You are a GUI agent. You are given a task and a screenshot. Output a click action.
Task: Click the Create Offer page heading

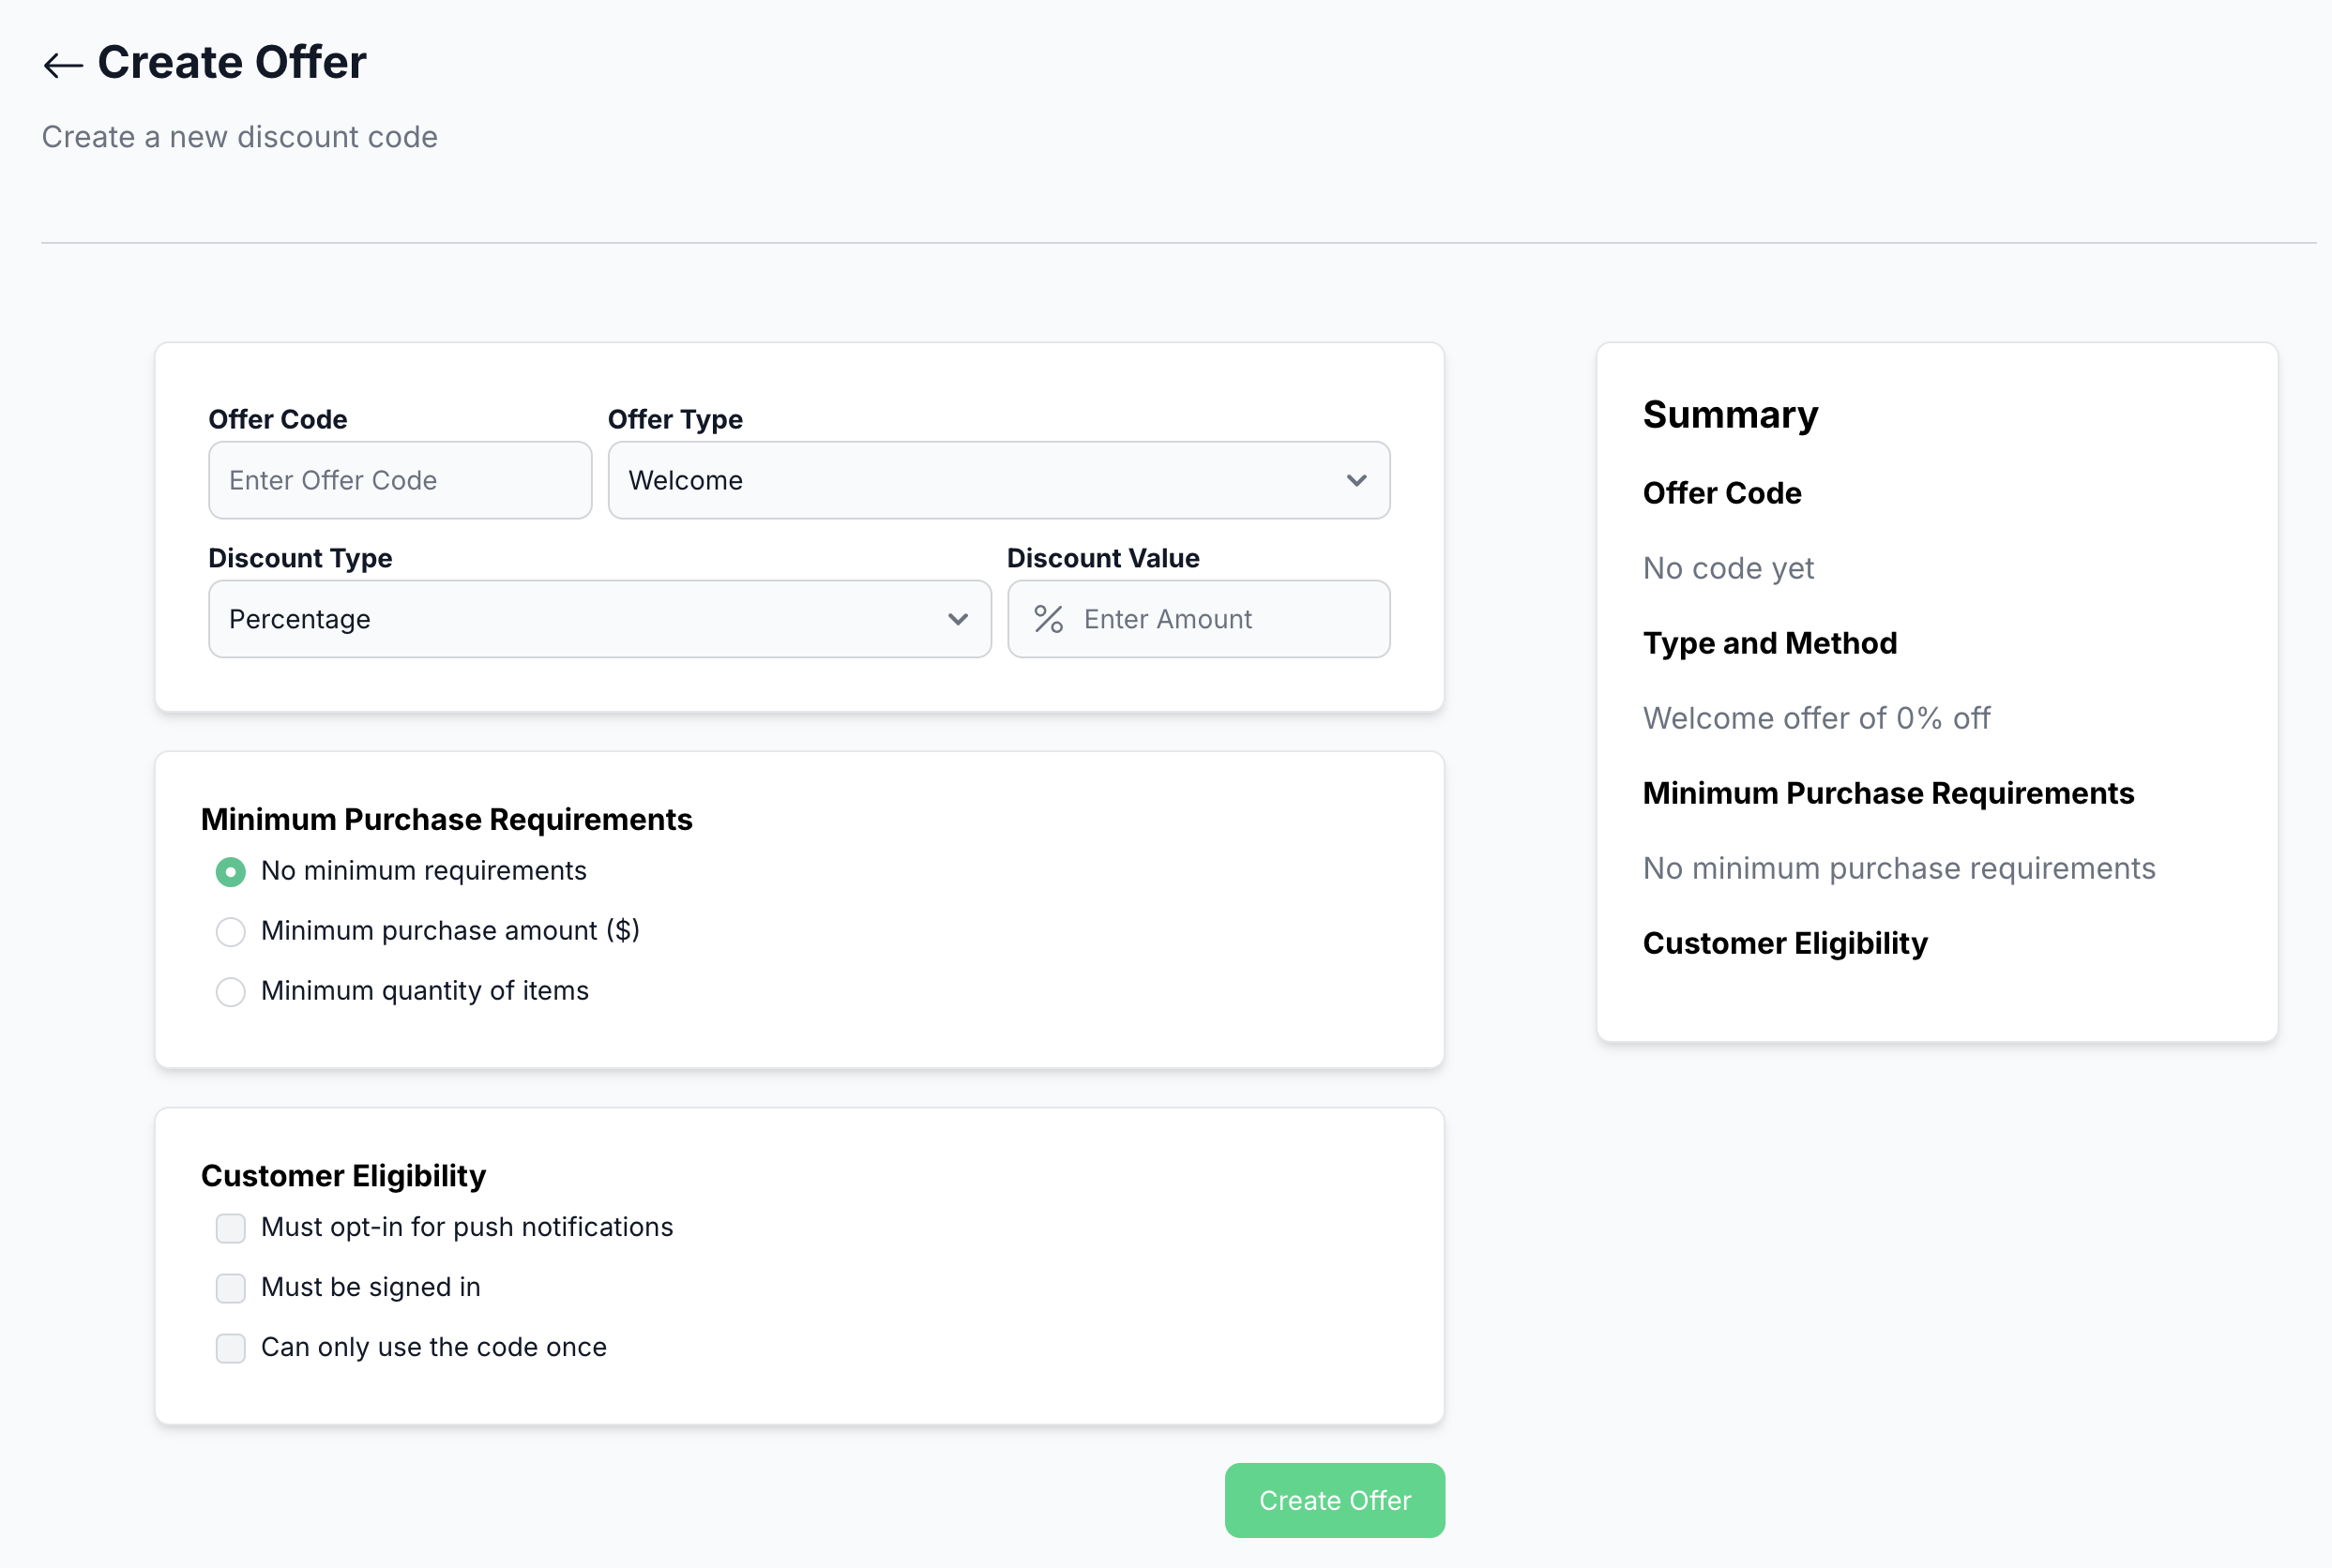(232, 62)
